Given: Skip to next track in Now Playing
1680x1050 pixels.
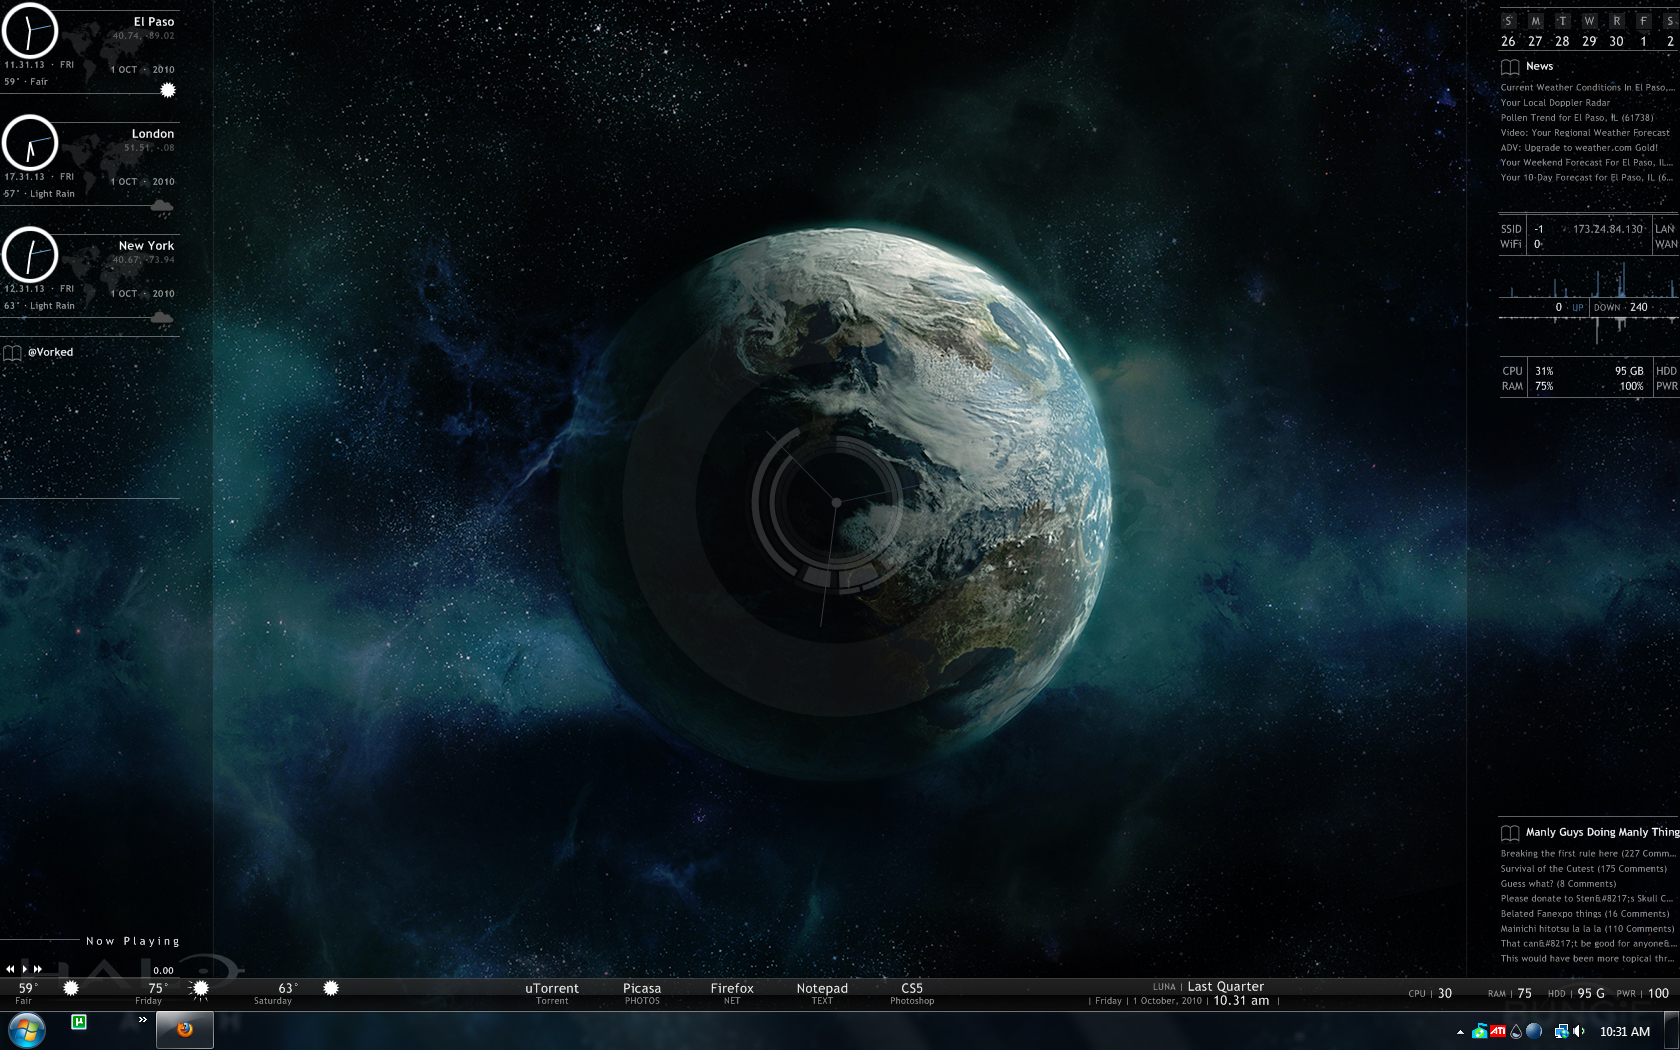Looking at the screenshot, I should tap(38, 969).
